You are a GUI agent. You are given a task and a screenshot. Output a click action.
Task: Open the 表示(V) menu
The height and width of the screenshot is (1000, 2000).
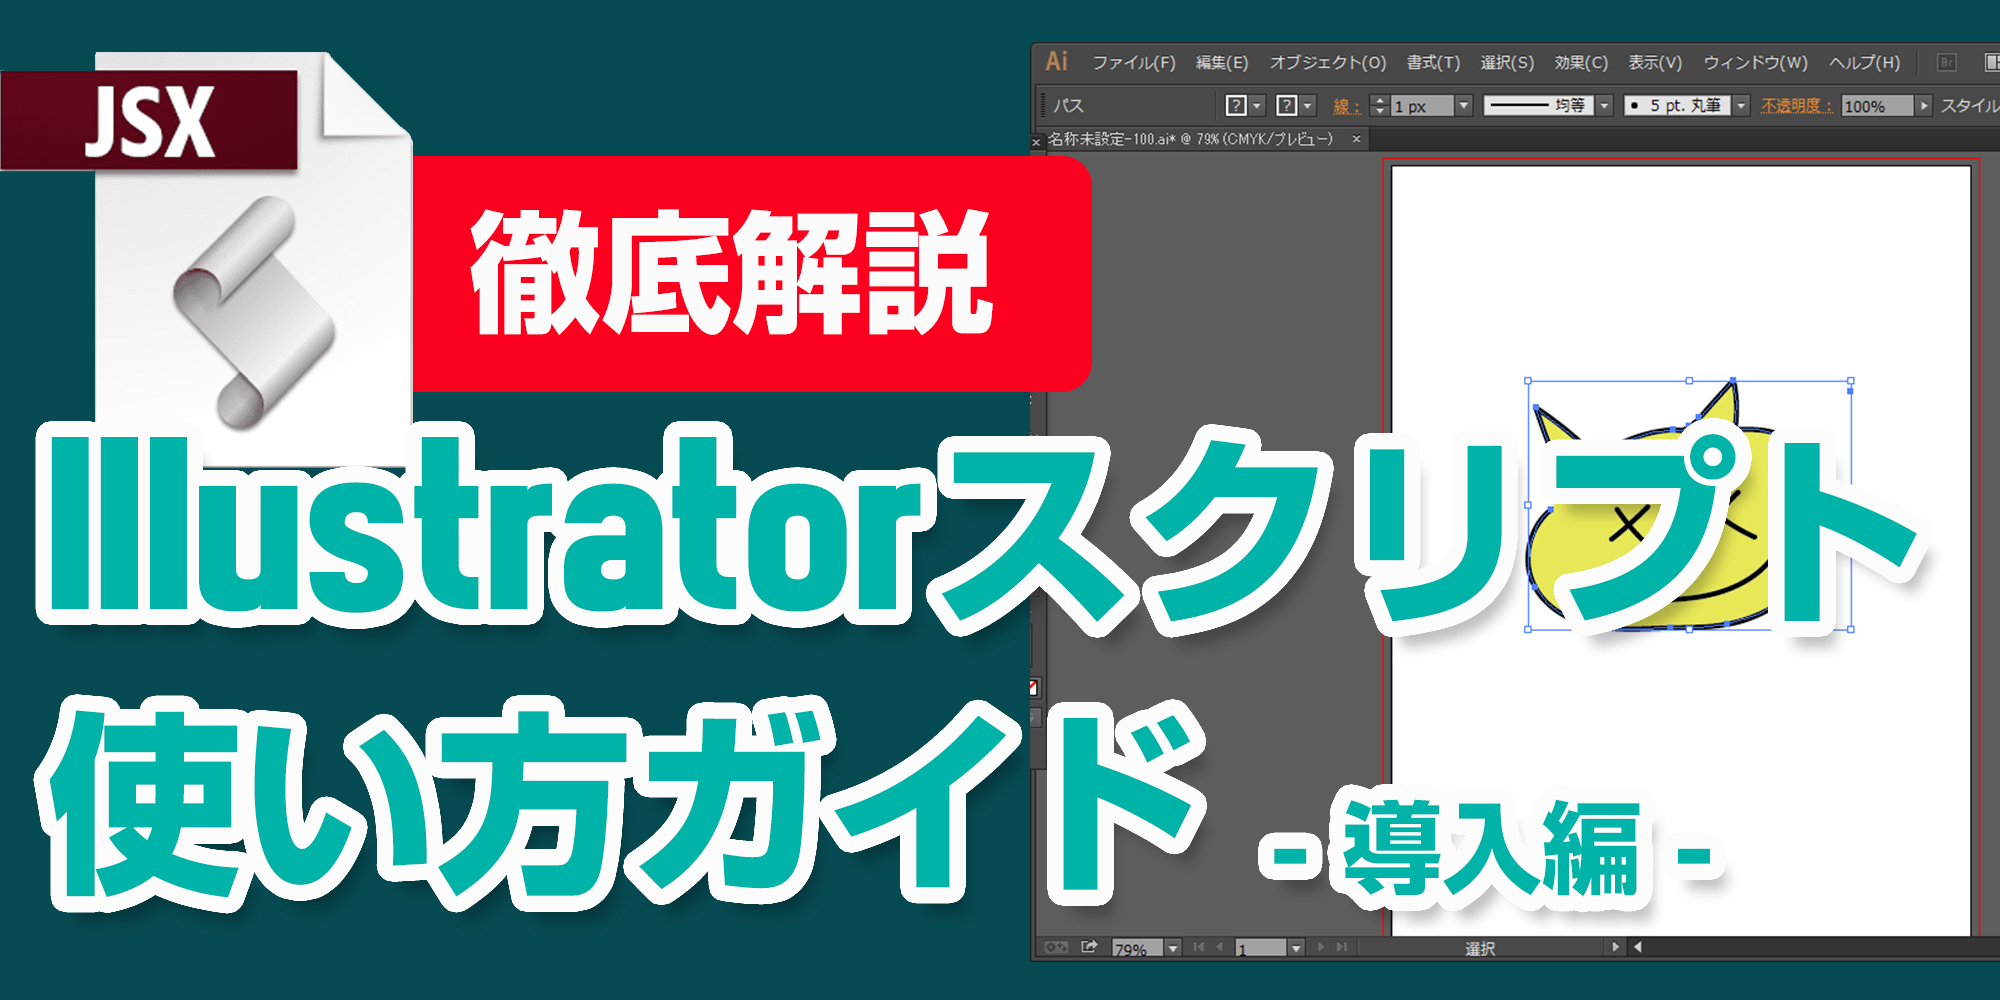coord(1655,62)
